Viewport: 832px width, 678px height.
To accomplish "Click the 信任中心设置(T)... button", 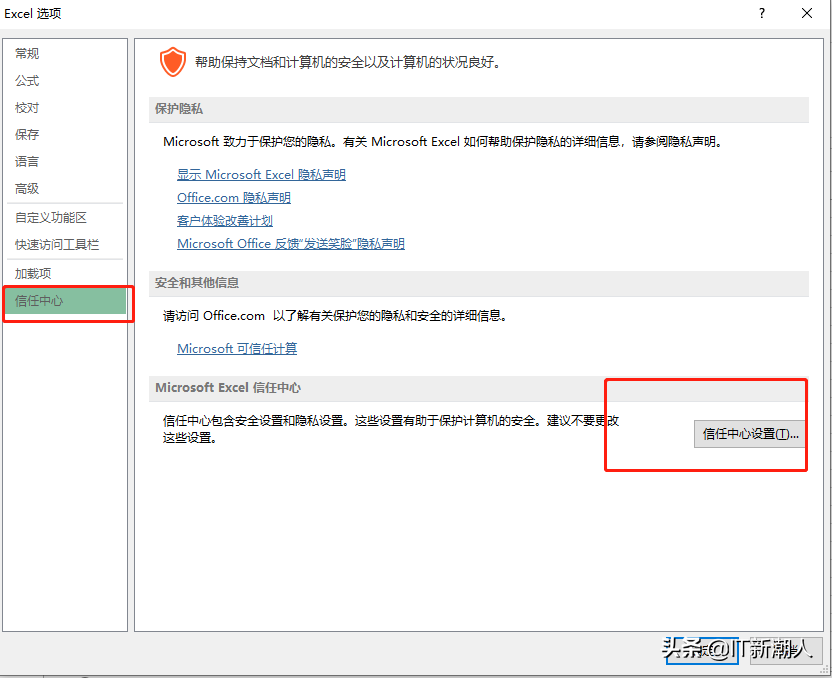I will [750, 434].
